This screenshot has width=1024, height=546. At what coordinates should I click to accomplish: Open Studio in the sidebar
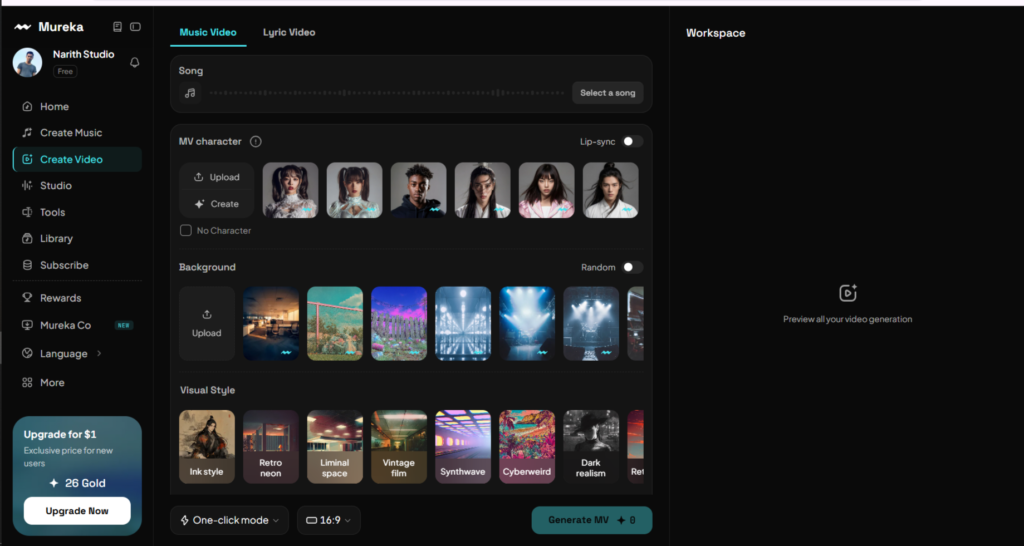(77, 185)
